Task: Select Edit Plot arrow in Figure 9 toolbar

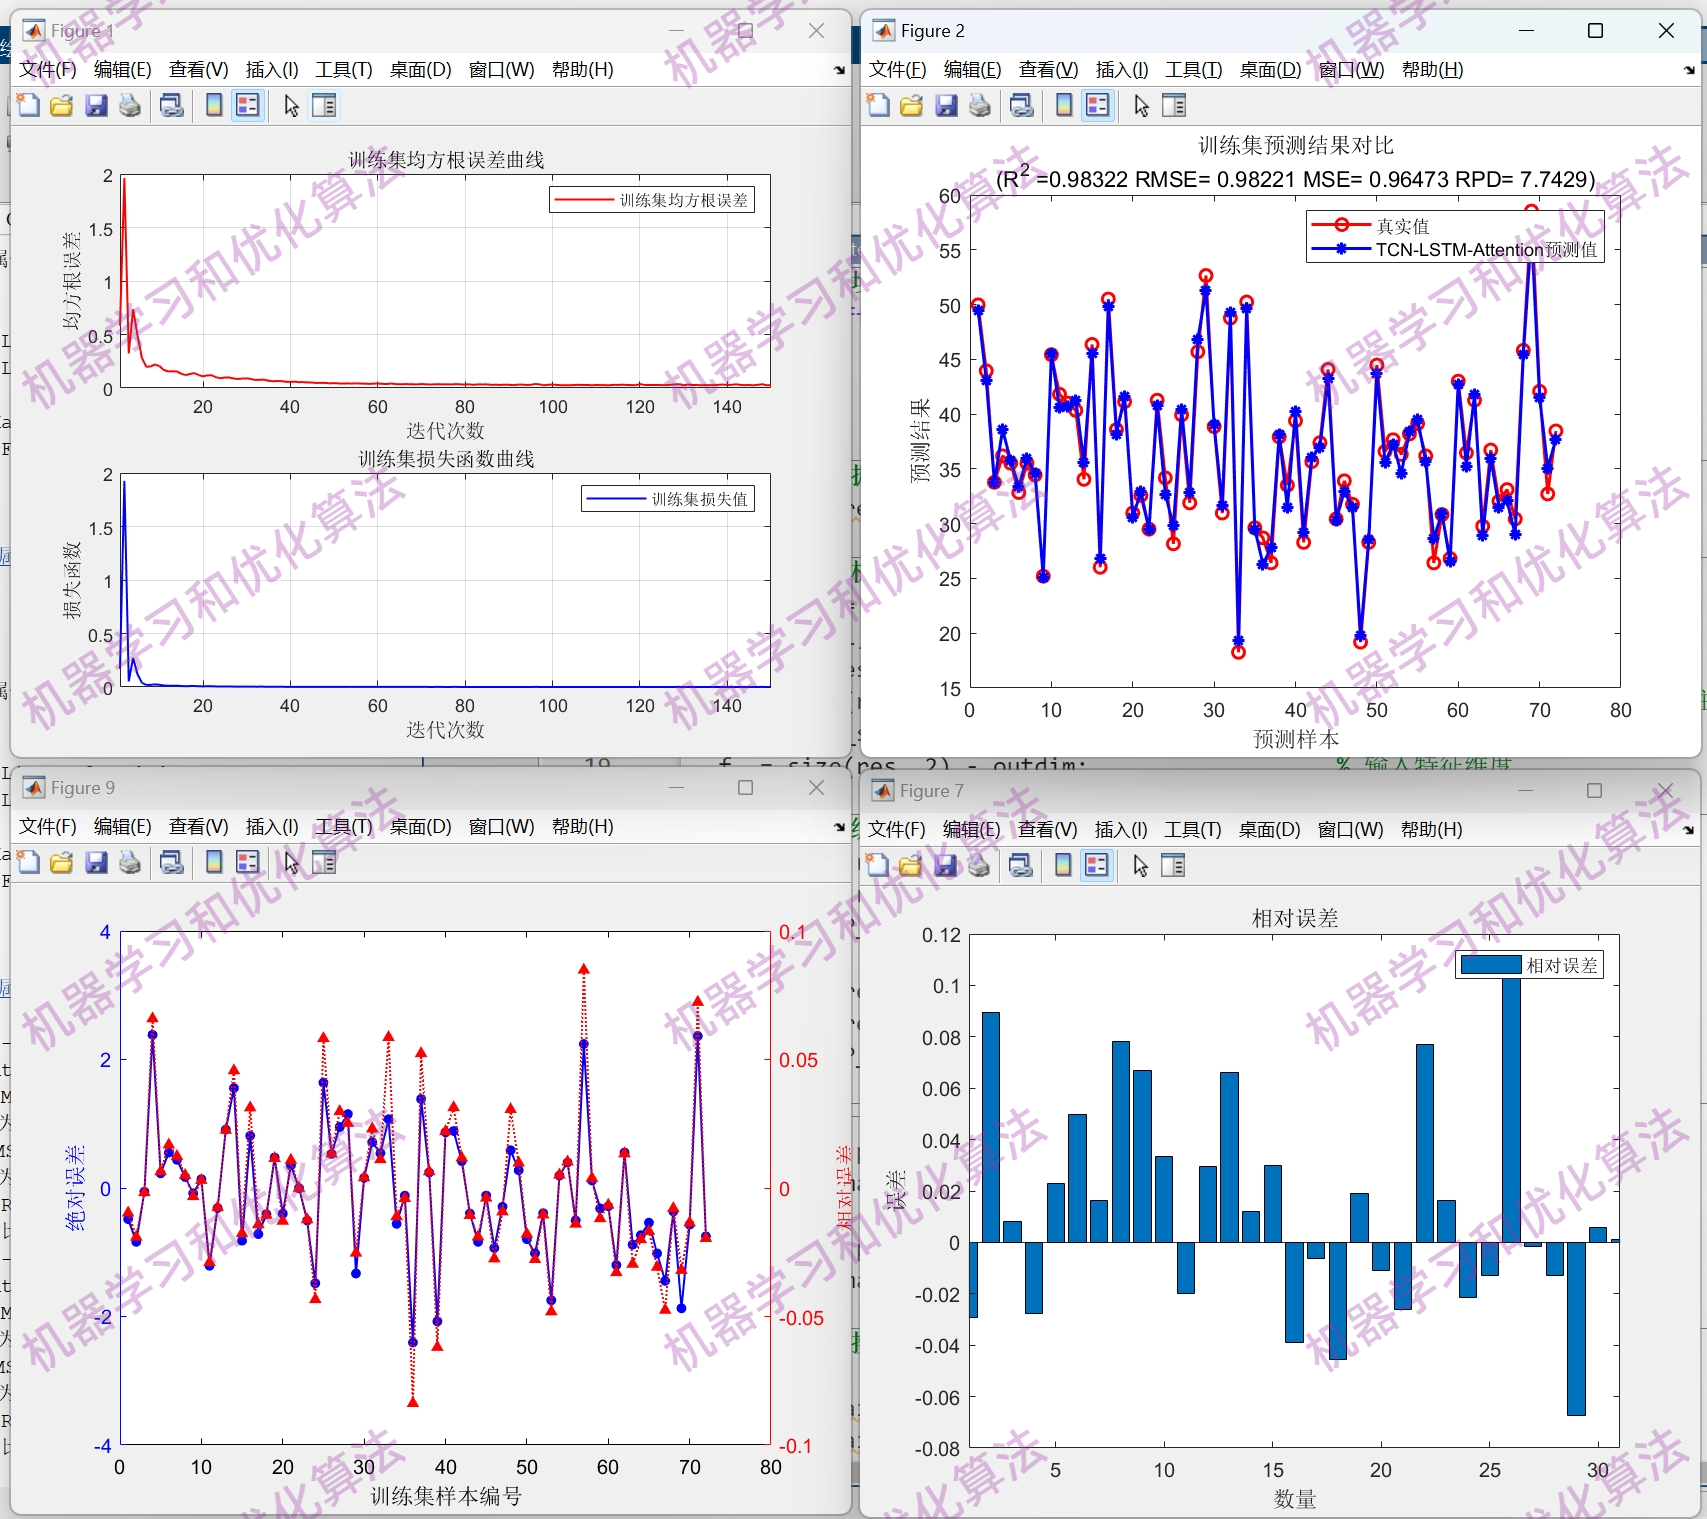Action: tap(291, 862)
